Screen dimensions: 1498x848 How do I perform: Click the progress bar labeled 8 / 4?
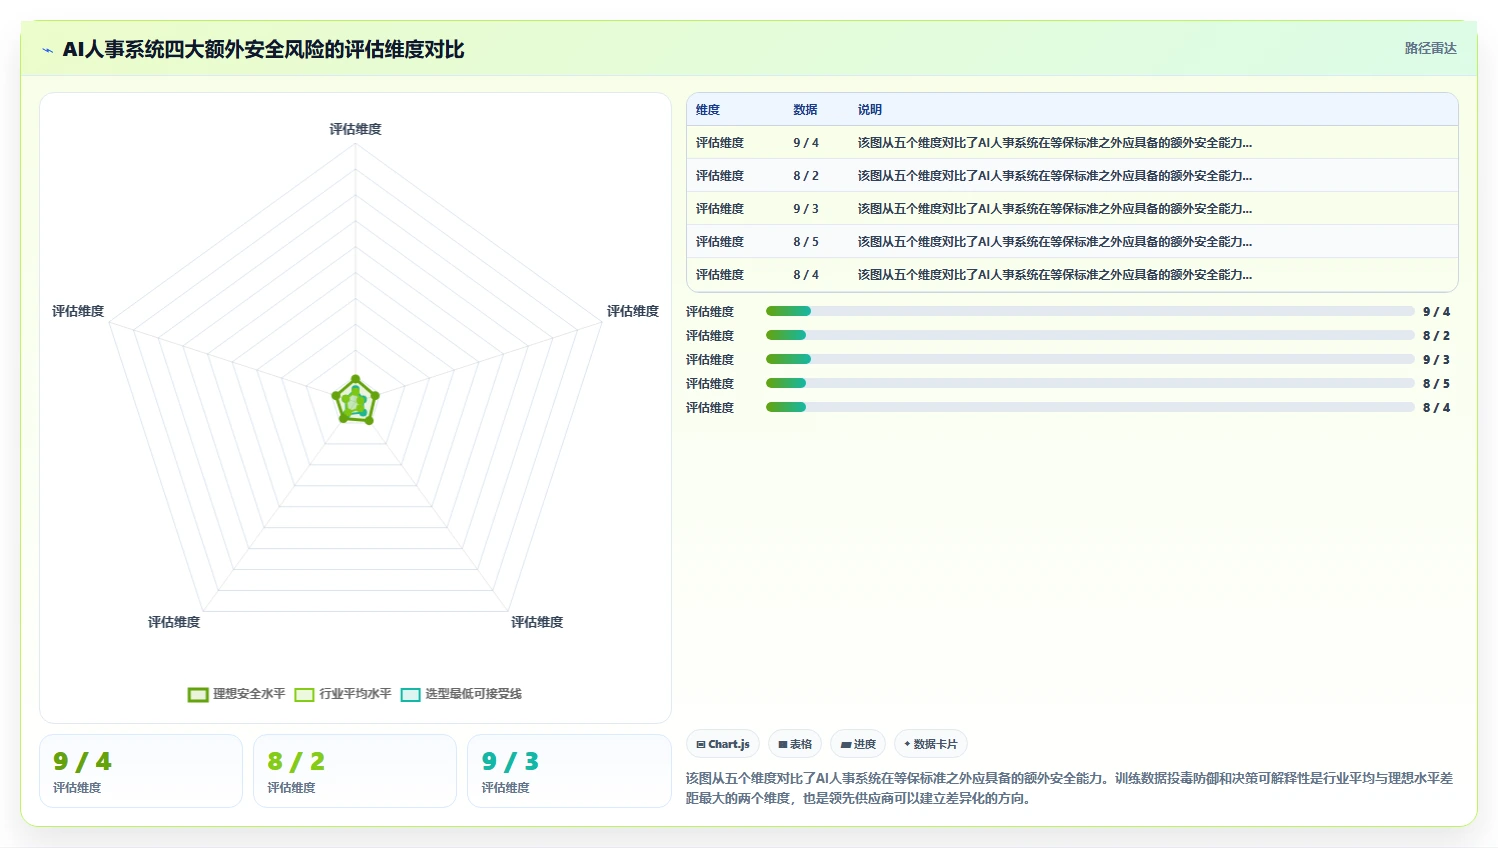click(1090, 408)
